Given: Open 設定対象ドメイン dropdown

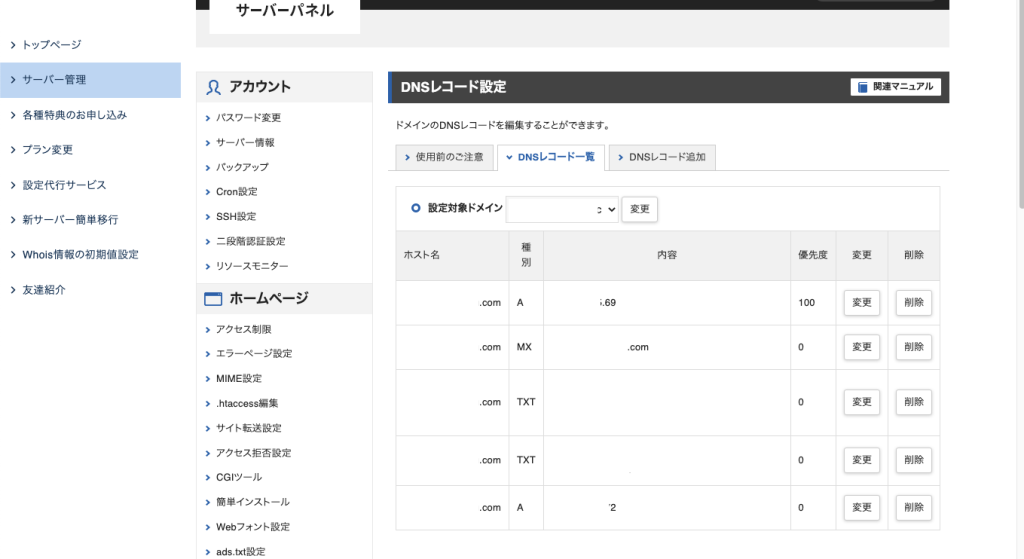Looking at the screenshot, I should (x=562, y=210).
